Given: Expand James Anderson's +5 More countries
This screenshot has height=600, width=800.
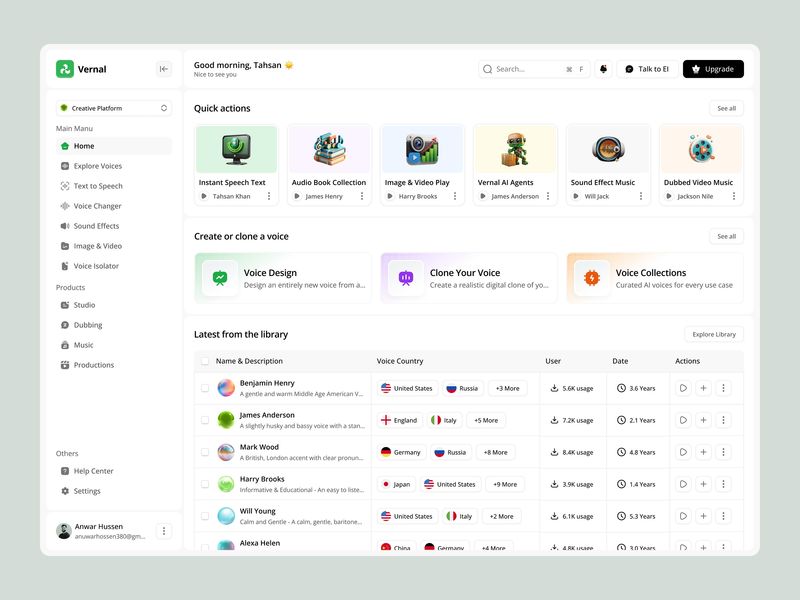Looking at the screenshot, I should (486, 420).
